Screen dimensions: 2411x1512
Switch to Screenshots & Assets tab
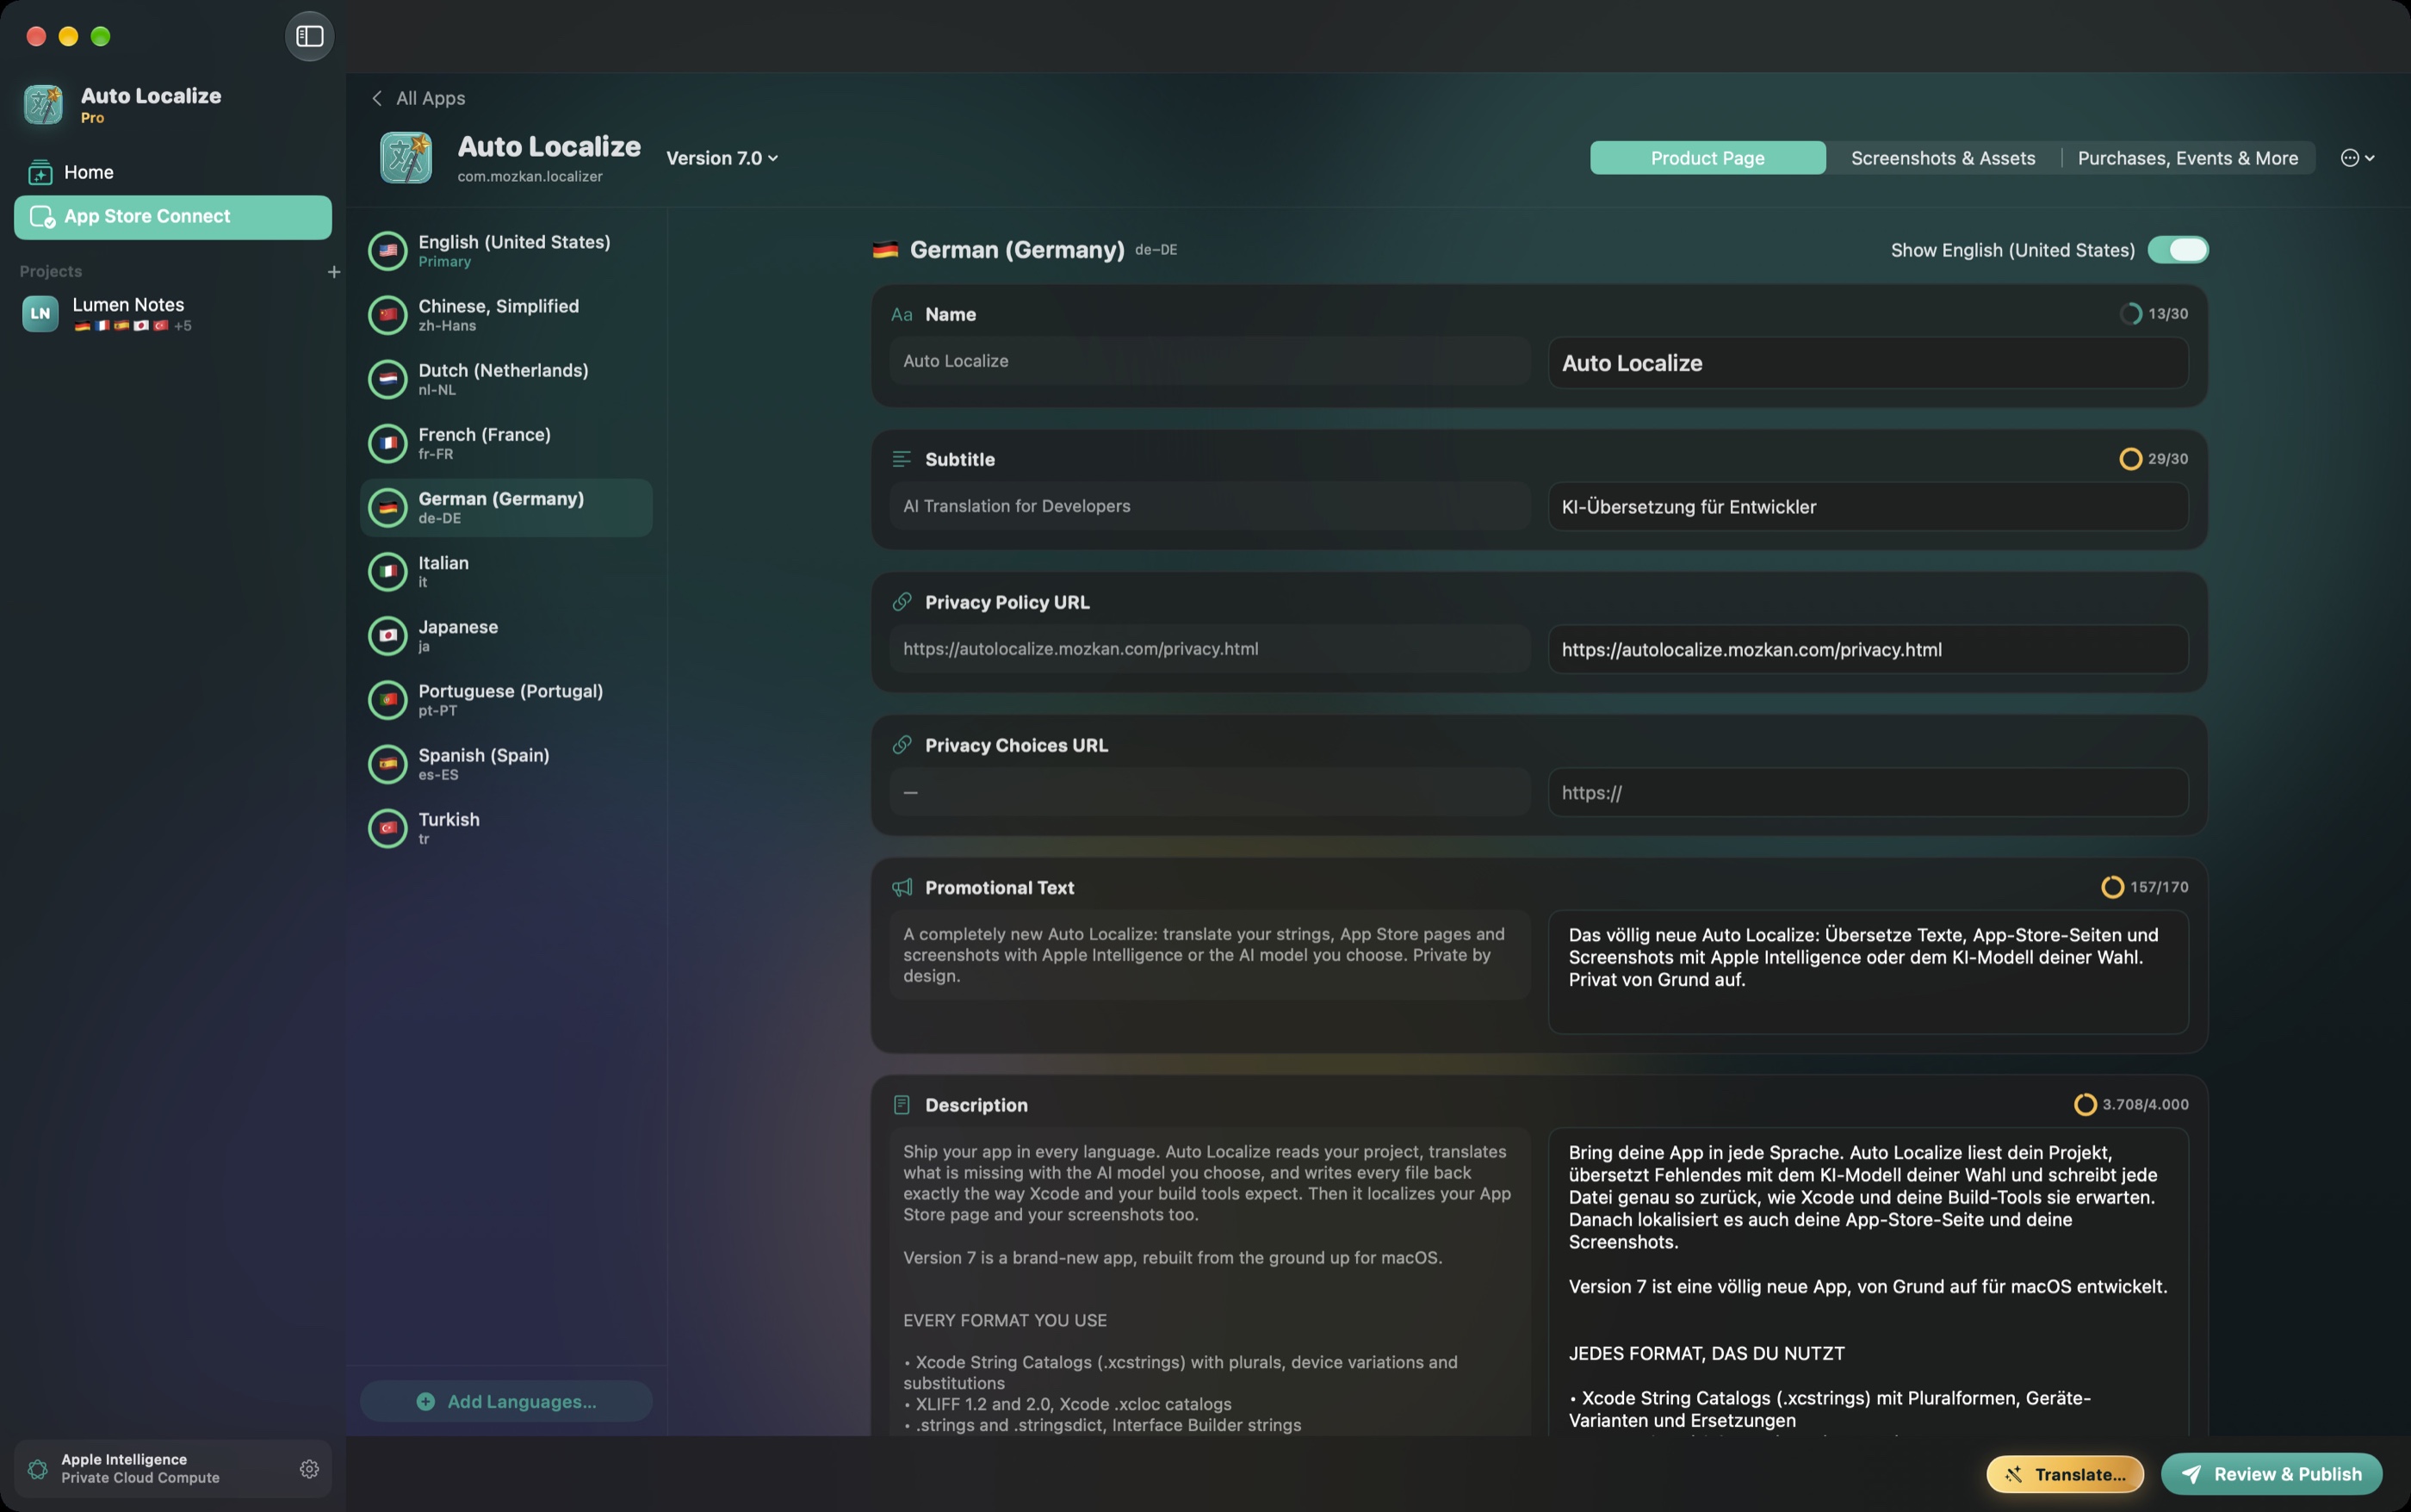click(1942, 158)
